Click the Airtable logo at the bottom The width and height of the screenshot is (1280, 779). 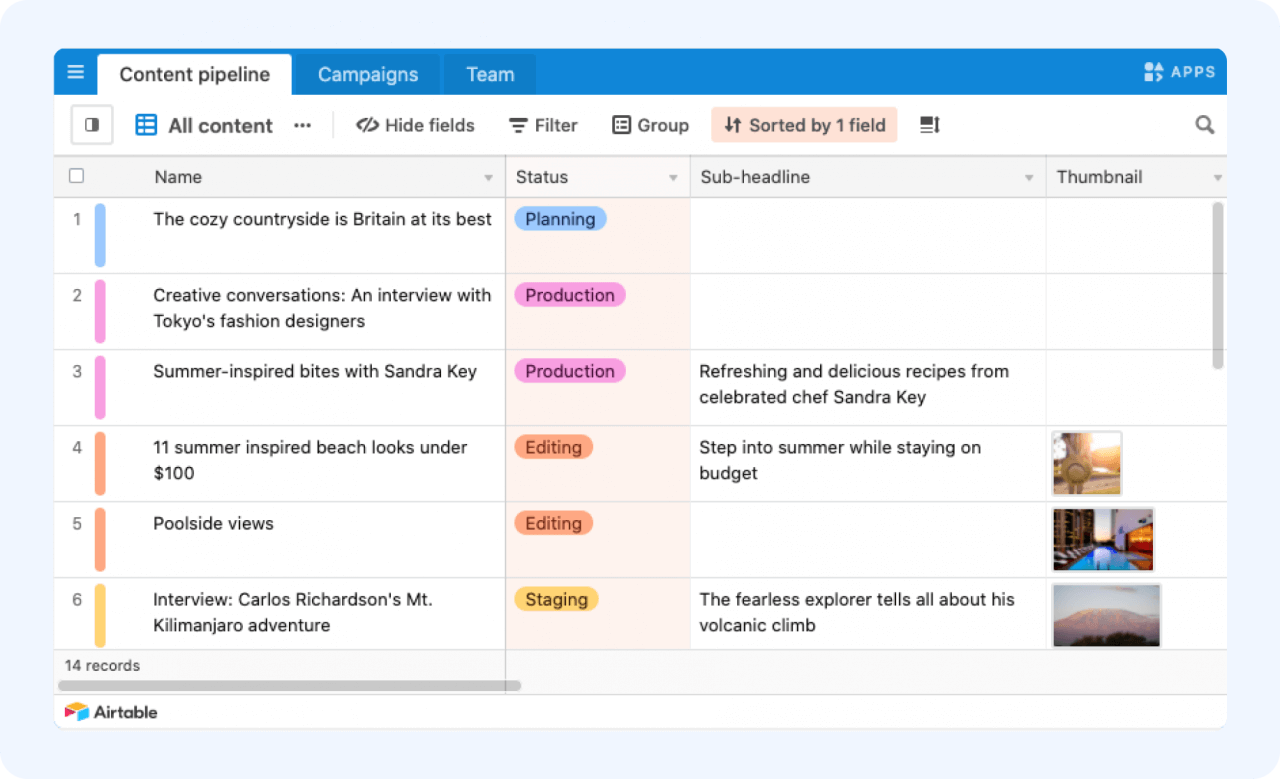coord(111,711)
